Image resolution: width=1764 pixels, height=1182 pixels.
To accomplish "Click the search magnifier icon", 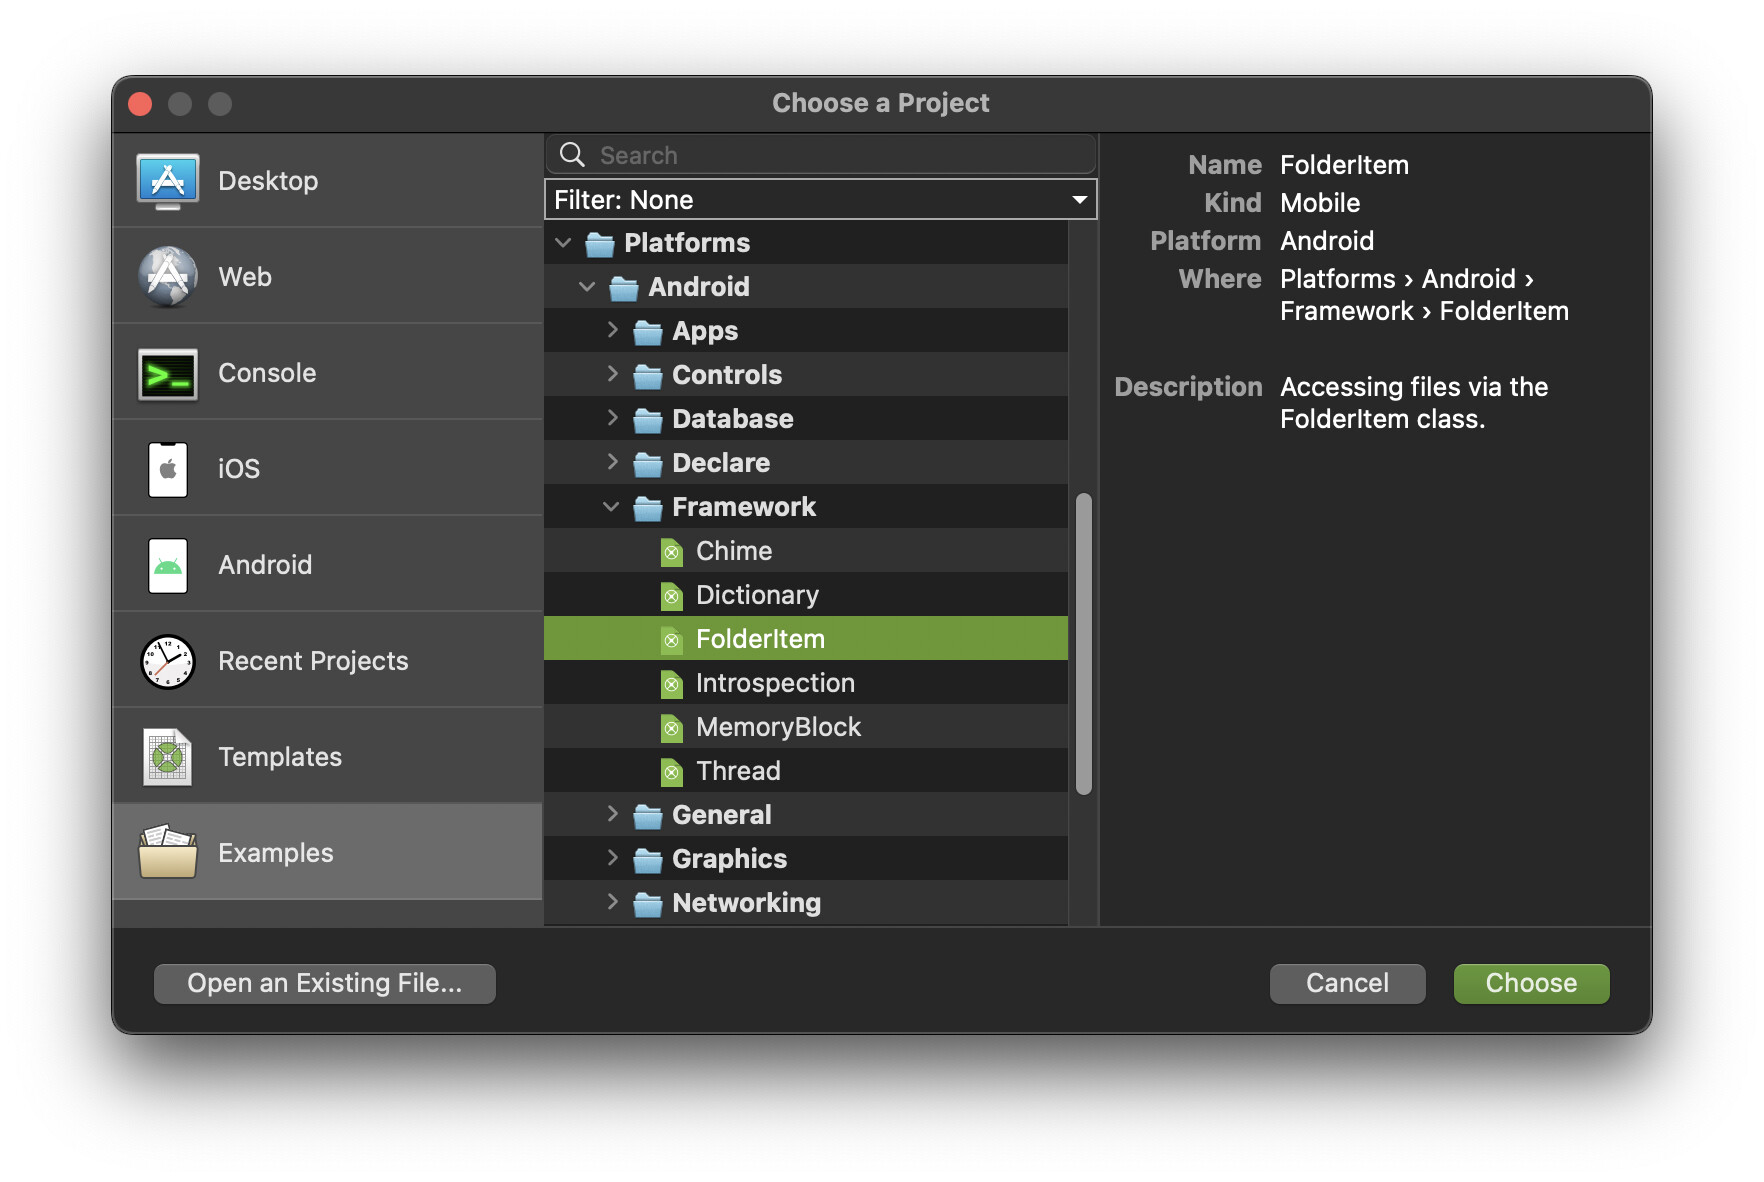I will (x=572, y=154).
